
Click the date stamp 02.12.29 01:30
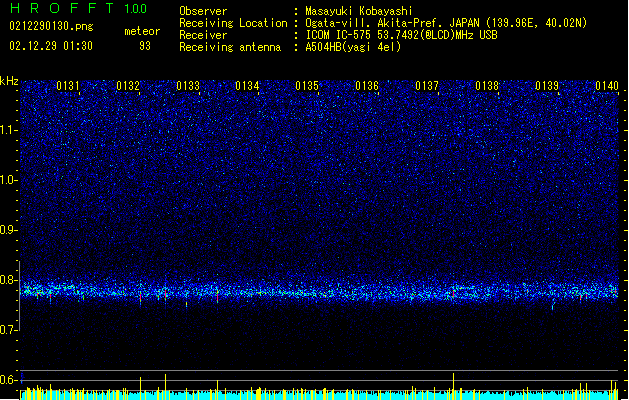click(x=51, y=46)
